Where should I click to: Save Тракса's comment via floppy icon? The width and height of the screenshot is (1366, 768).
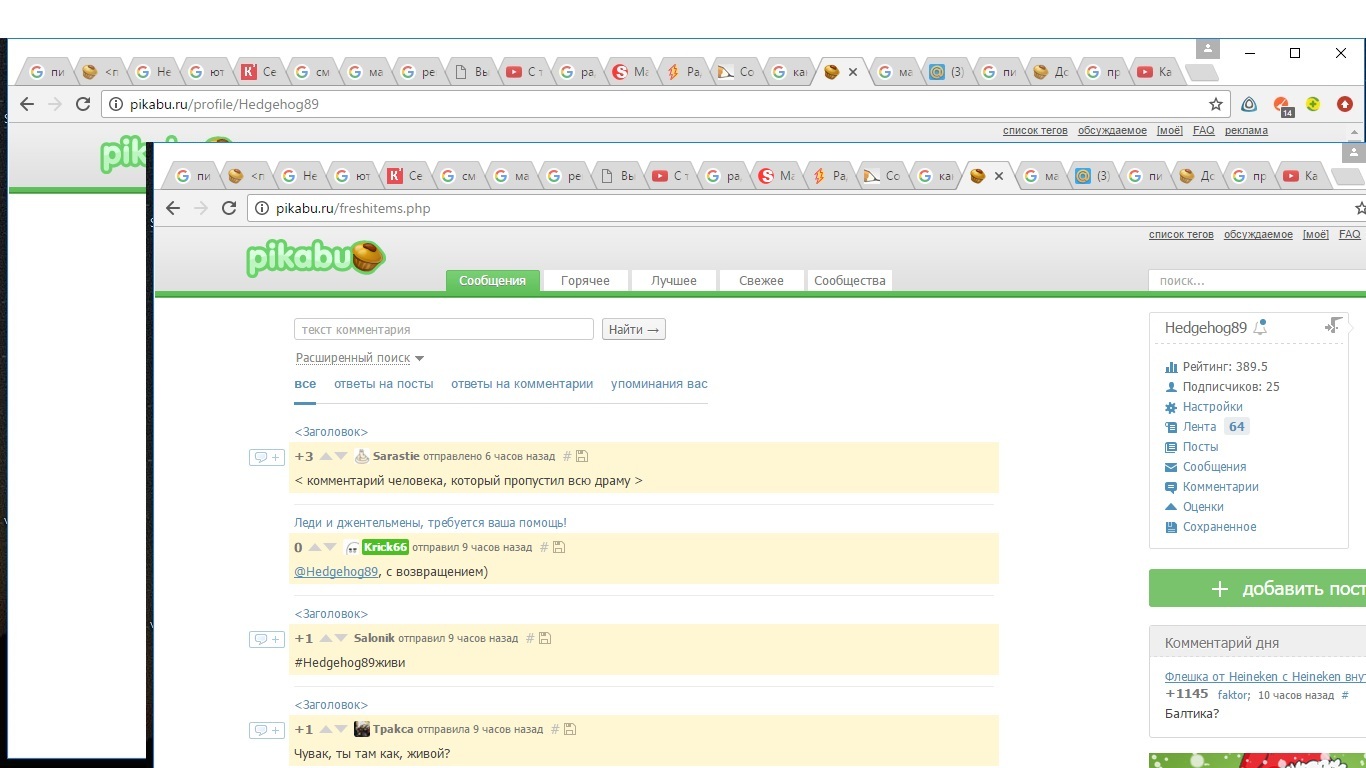(570, 730)
